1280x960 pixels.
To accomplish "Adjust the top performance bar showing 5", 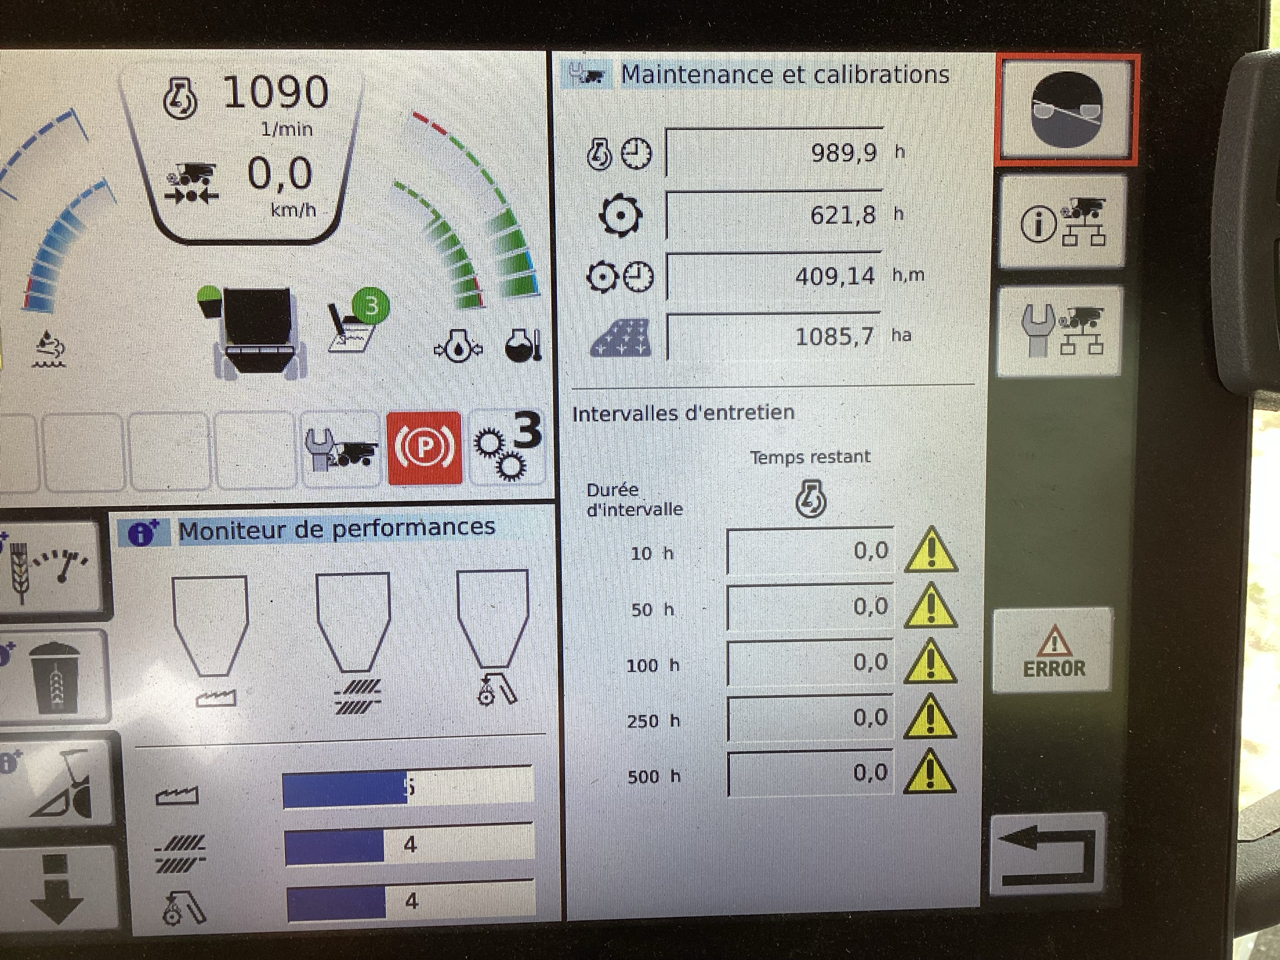I will click(408, 789).
